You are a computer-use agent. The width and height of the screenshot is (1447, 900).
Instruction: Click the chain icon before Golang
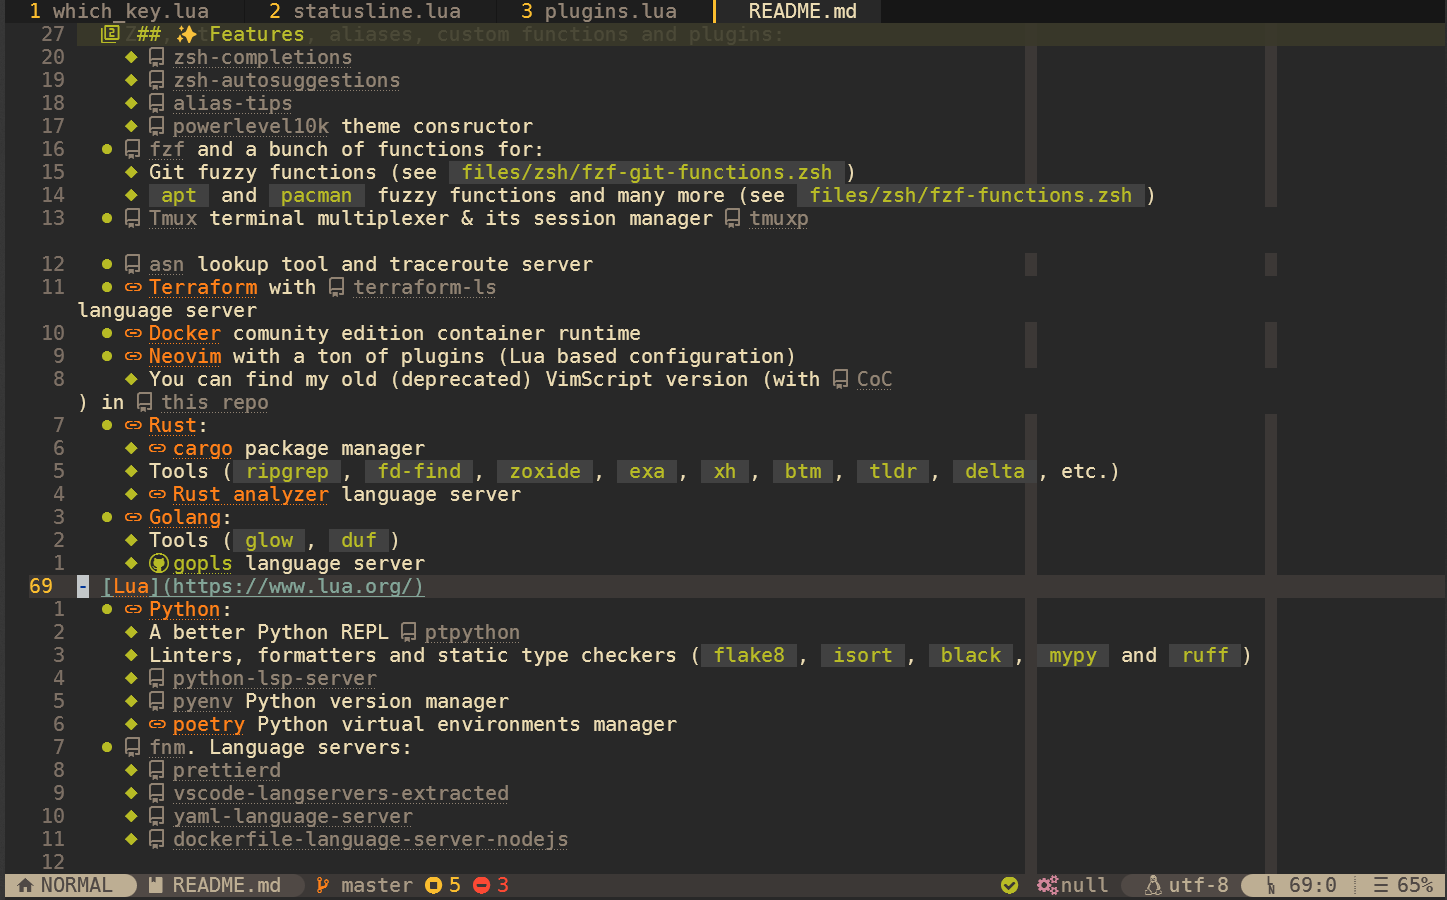point(133,517)
